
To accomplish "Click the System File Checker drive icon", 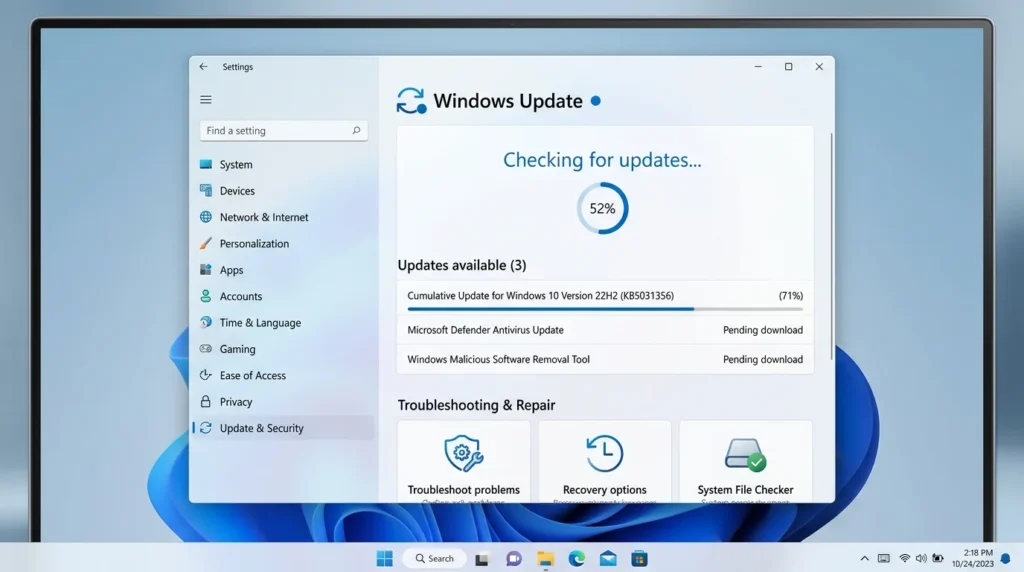I will [745, 454].
